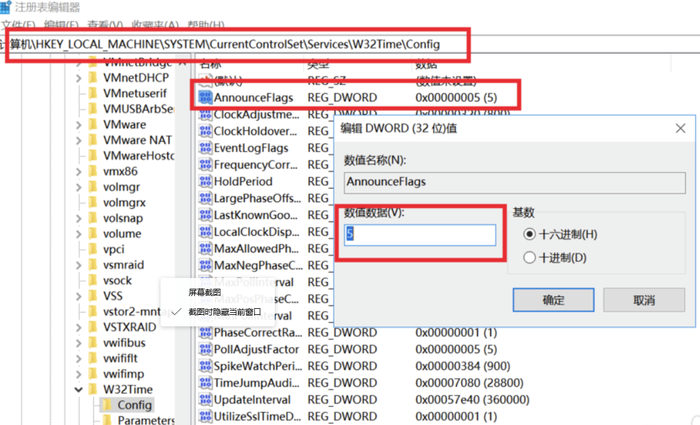Image resolution: width=700 pixels, height=425 pixels.
Task: Click the VSS folder icon
Action: coord(93,296)
